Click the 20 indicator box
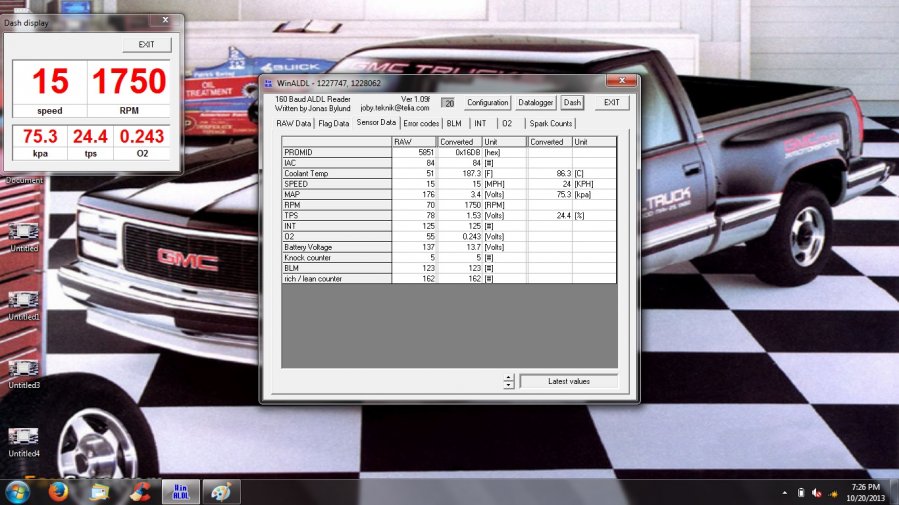899x505 pixels. (449, 103)
